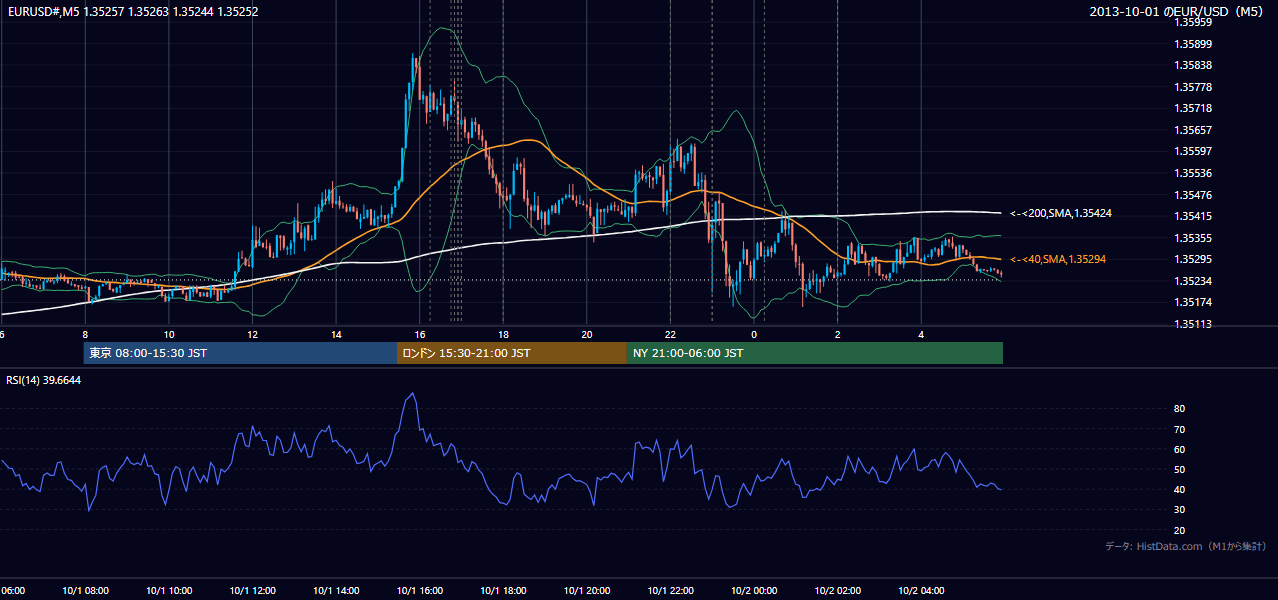Viewport: 1278px width, 600px height.
Task: Click price axis value 1.35959
Action: pyautogui.click(x=1194, y=22)
